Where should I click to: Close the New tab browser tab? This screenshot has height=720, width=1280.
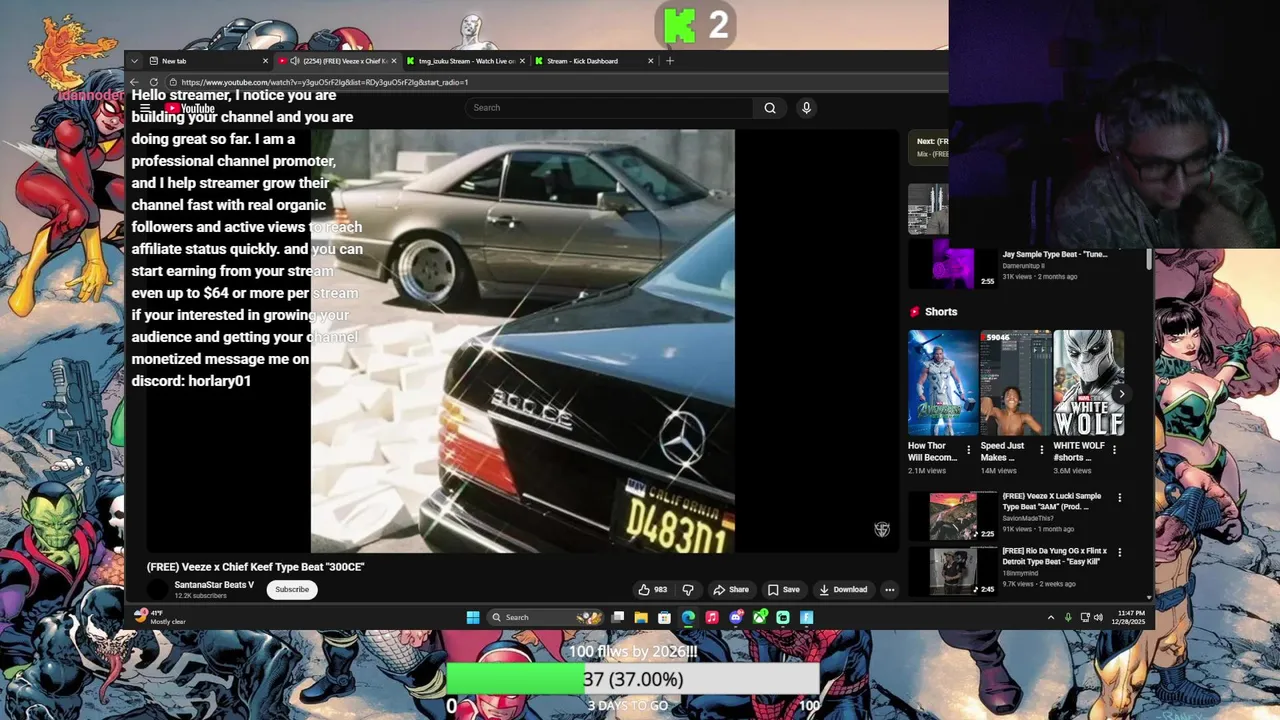pyautogui.click(x=265, y=61)
